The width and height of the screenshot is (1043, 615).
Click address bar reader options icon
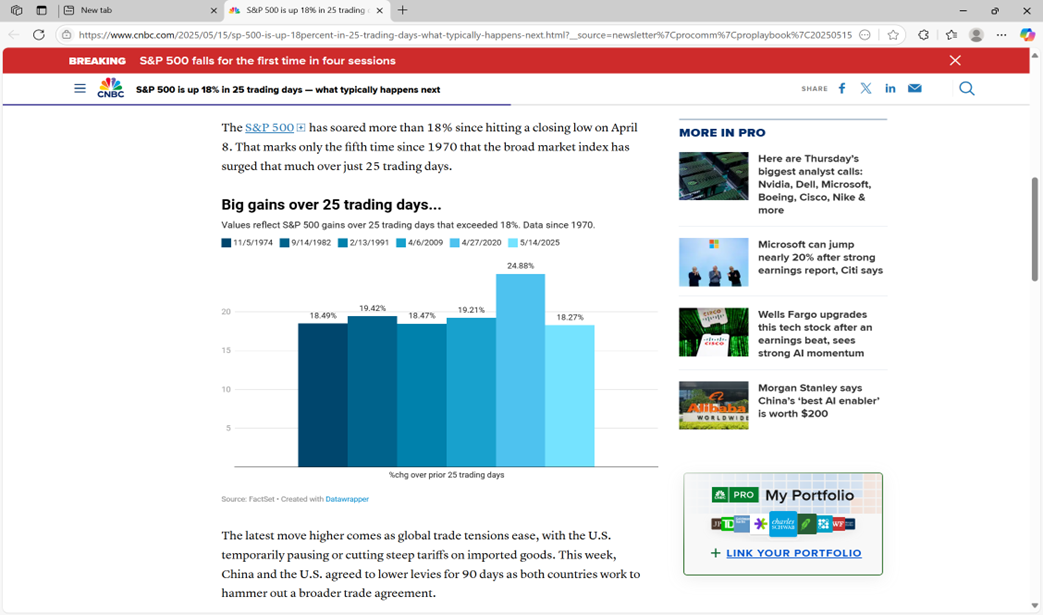(x=865, y=35)
